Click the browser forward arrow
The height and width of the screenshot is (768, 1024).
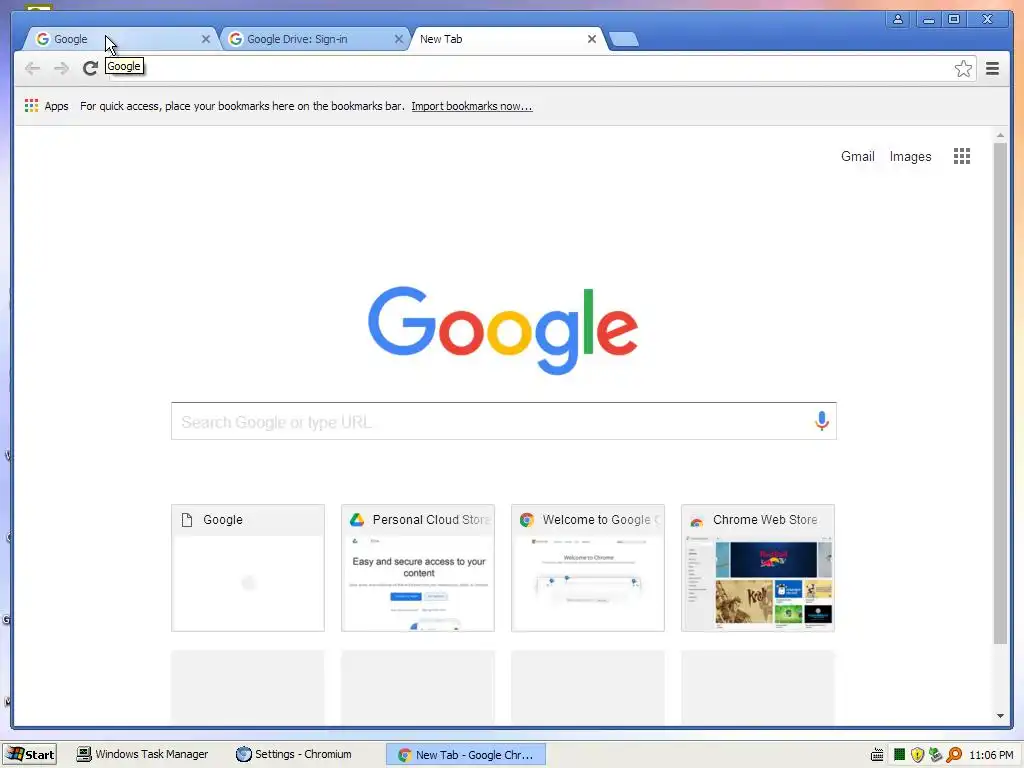click(x=61, y=68)
